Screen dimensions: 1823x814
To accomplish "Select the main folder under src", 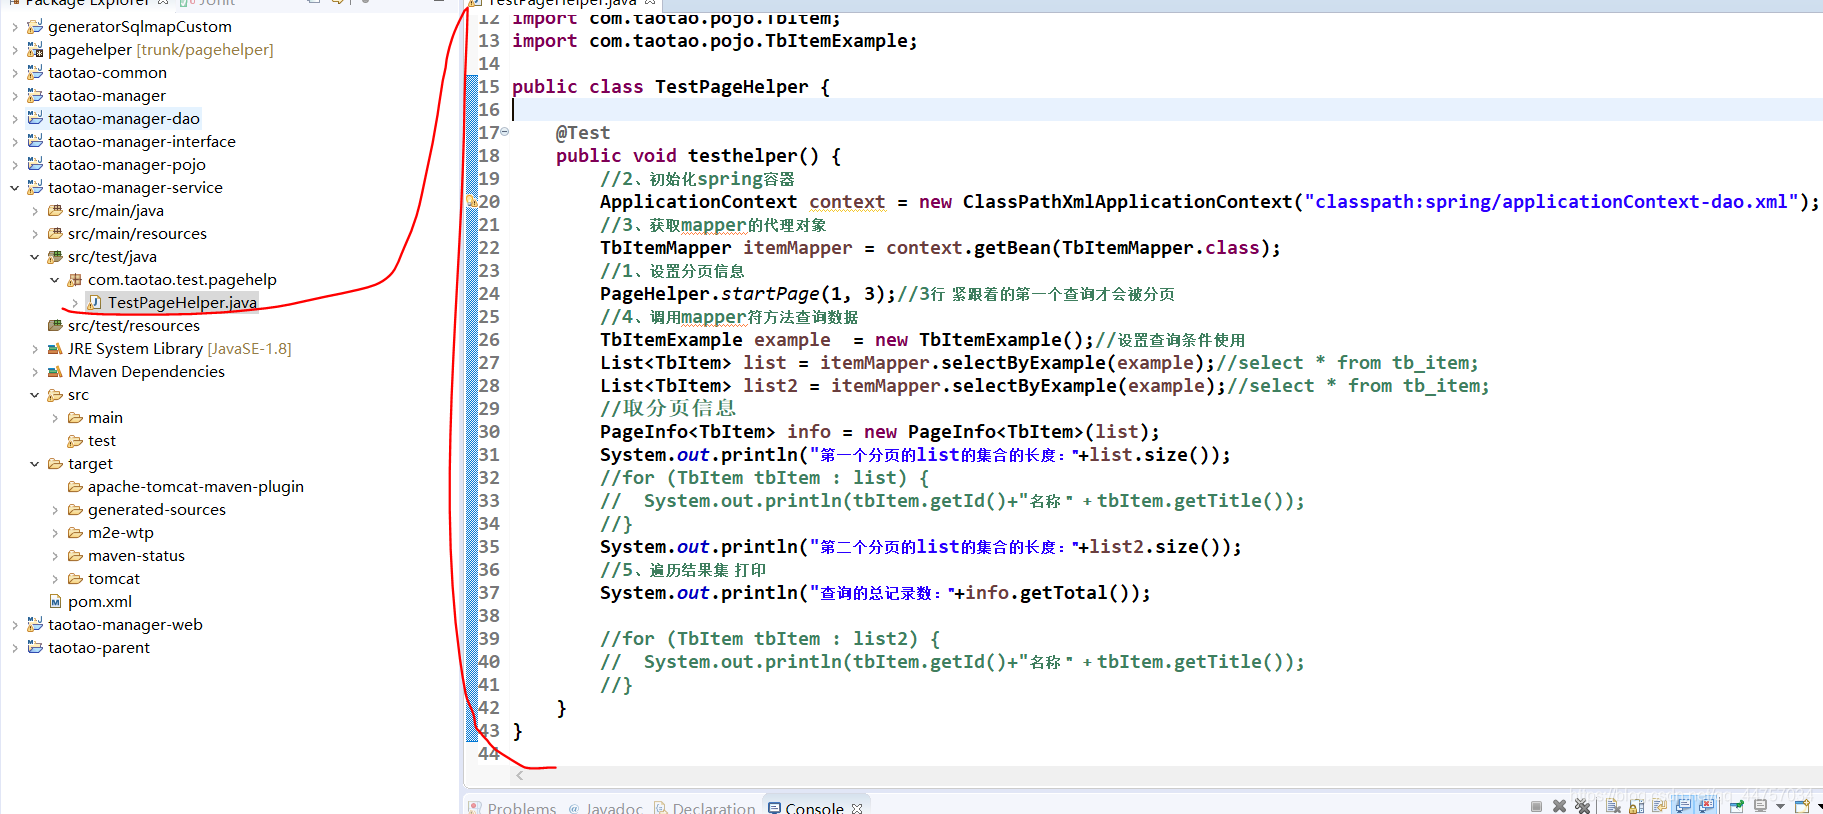I will pos(95,418).
